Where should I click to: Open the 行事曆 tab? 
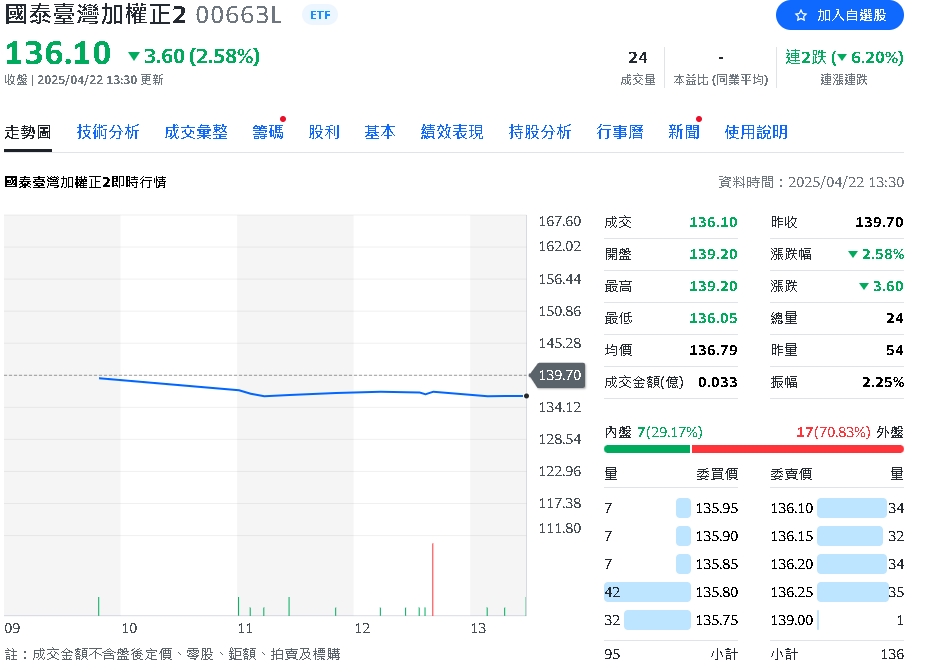tap(619, 131)
